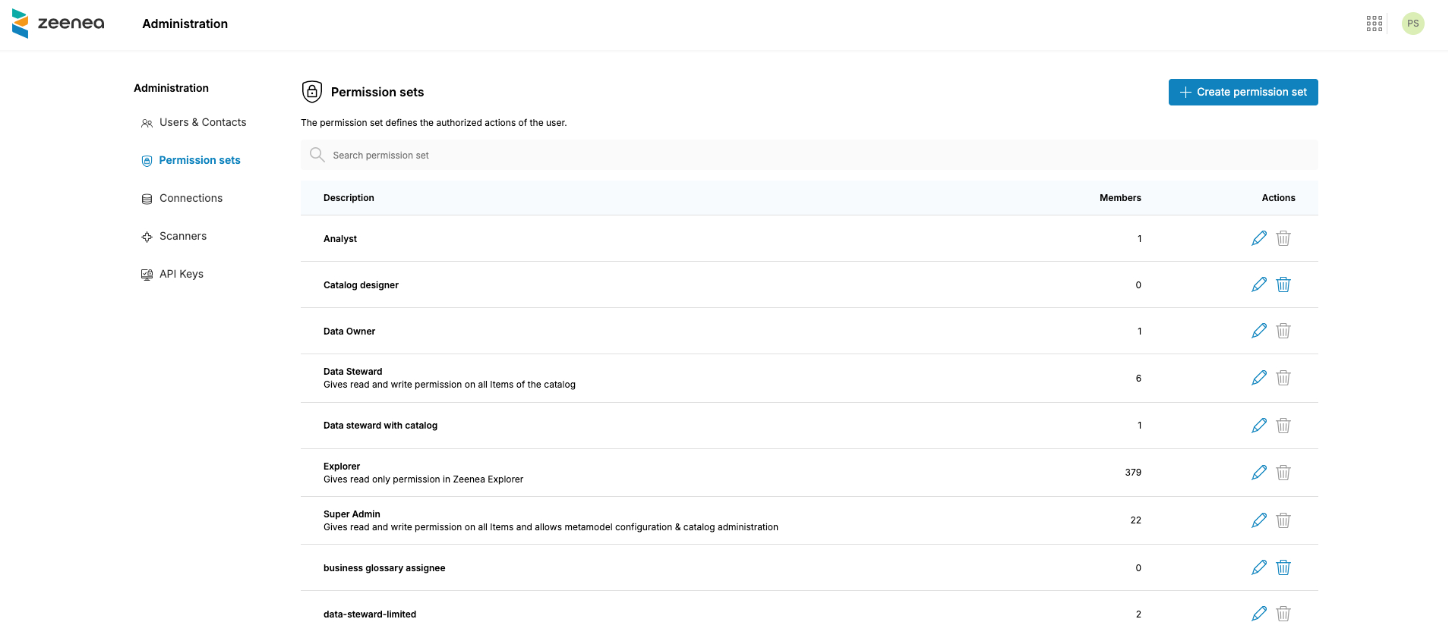The height and width of the screenshot is (636, 1448).
Task: Go to the Connections page
Action: point(190,198)
